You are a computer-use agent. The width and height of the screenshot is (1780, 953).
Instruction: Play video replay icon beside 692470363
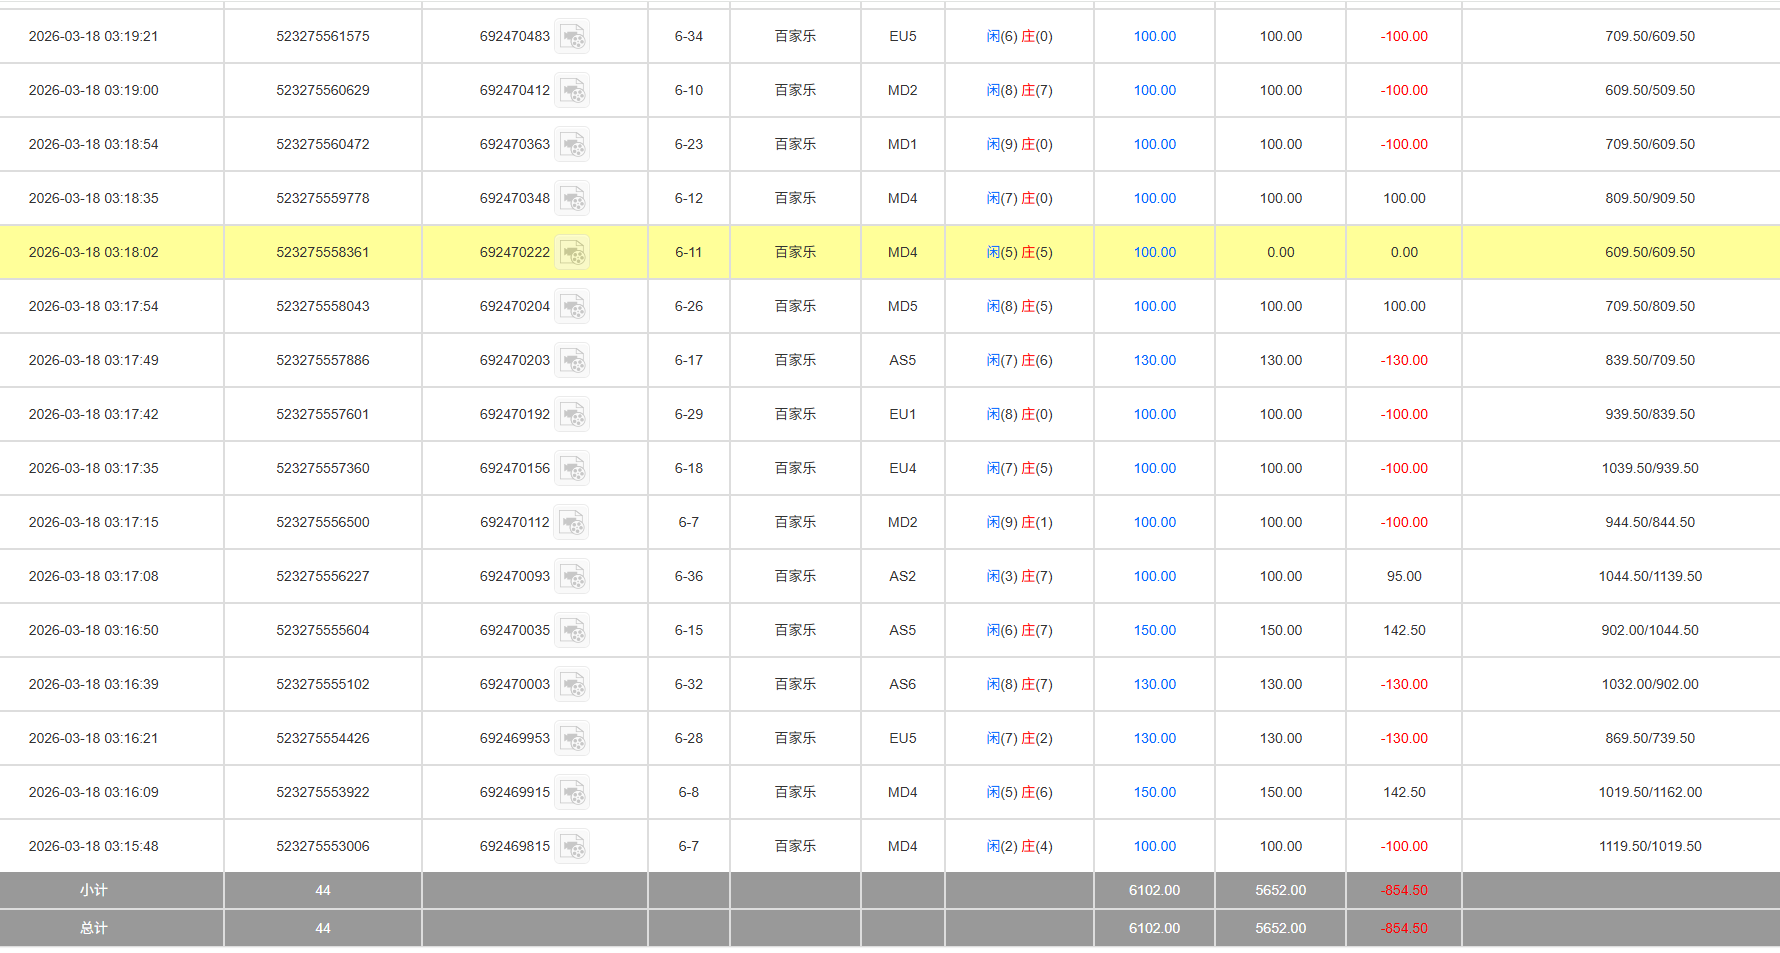click(x=572, y=145)
